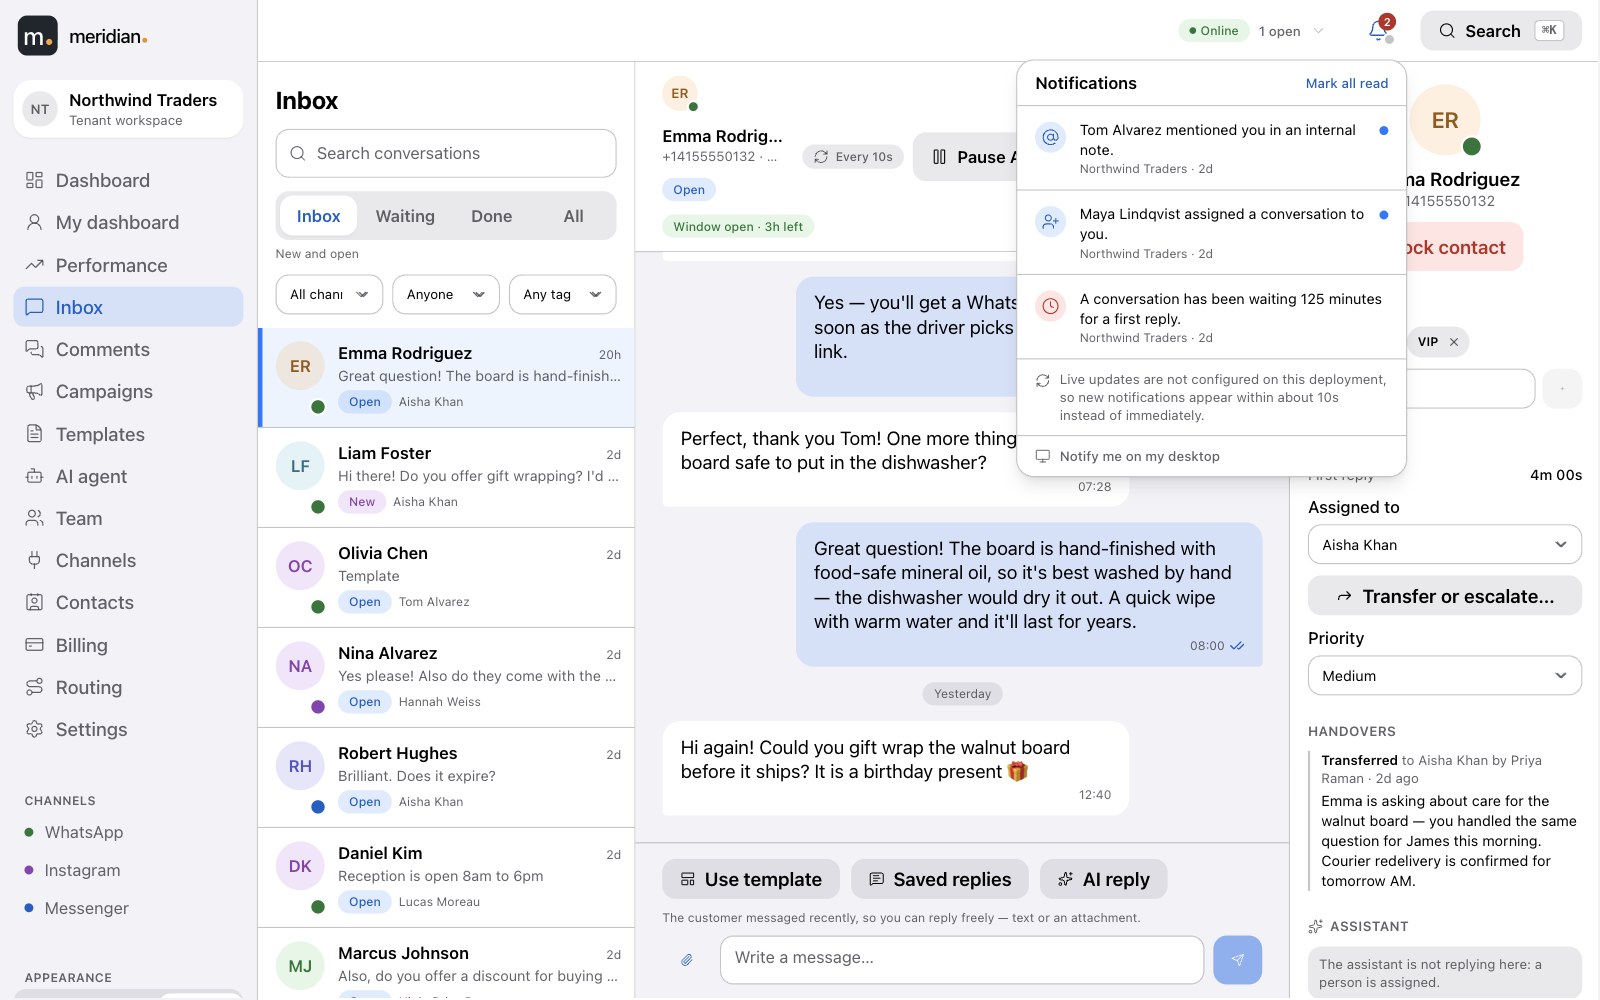The width and height of the screenshot is (1600, 1000).
Task: Open the Assigned to Aisha Khan dropdown
Action: (x=1445, y=545)
